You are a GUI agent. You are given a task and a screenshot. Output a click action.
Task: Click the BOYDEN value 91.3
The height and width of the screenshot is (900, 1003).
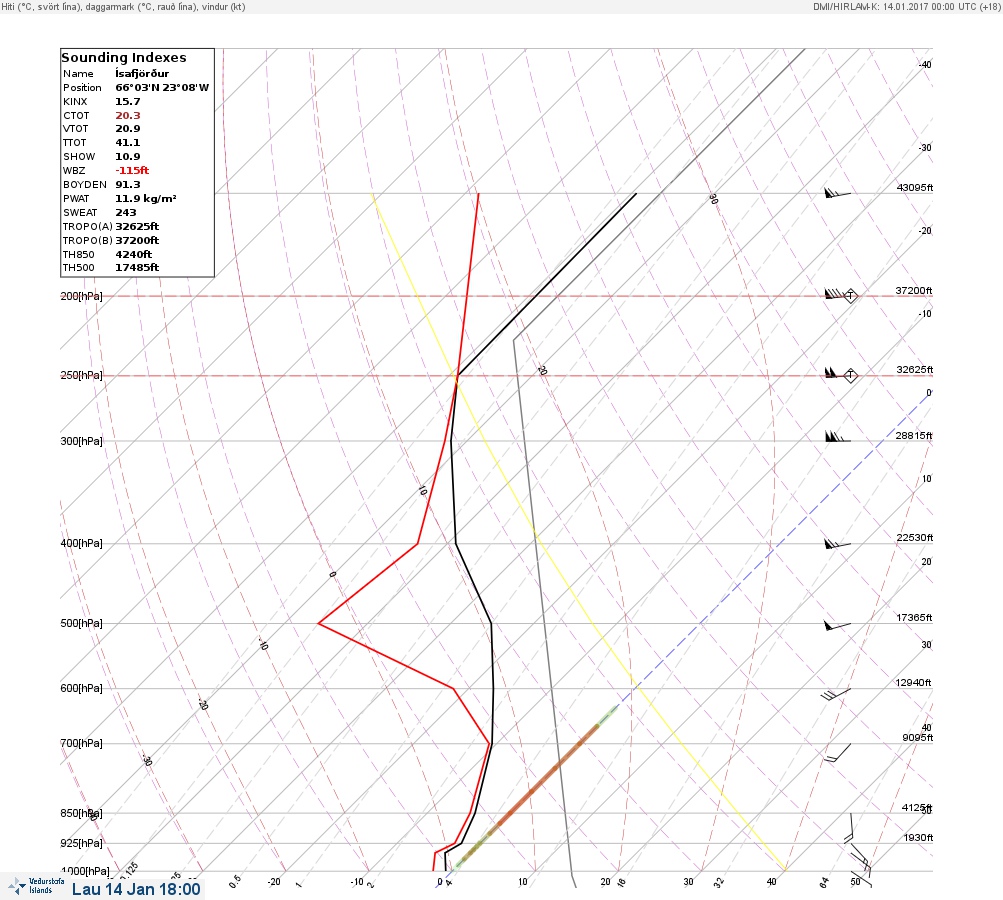127,185
